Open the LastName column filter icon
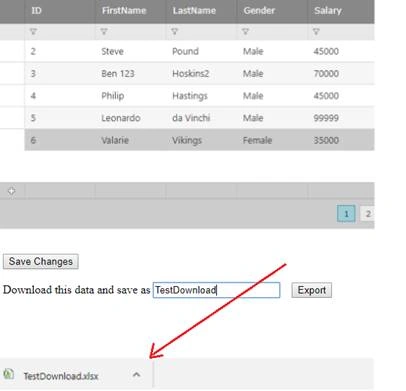 click(x=175, y=32)
